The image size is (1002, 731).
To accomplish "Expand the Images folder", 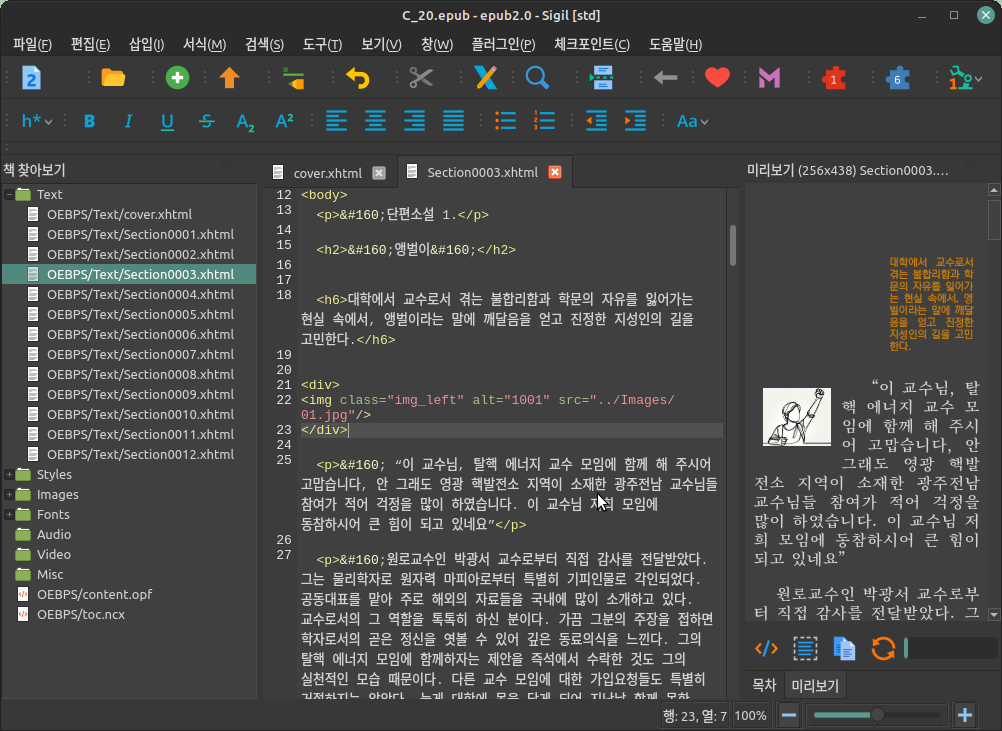I will pyautogui.click(x=9, y=495).
